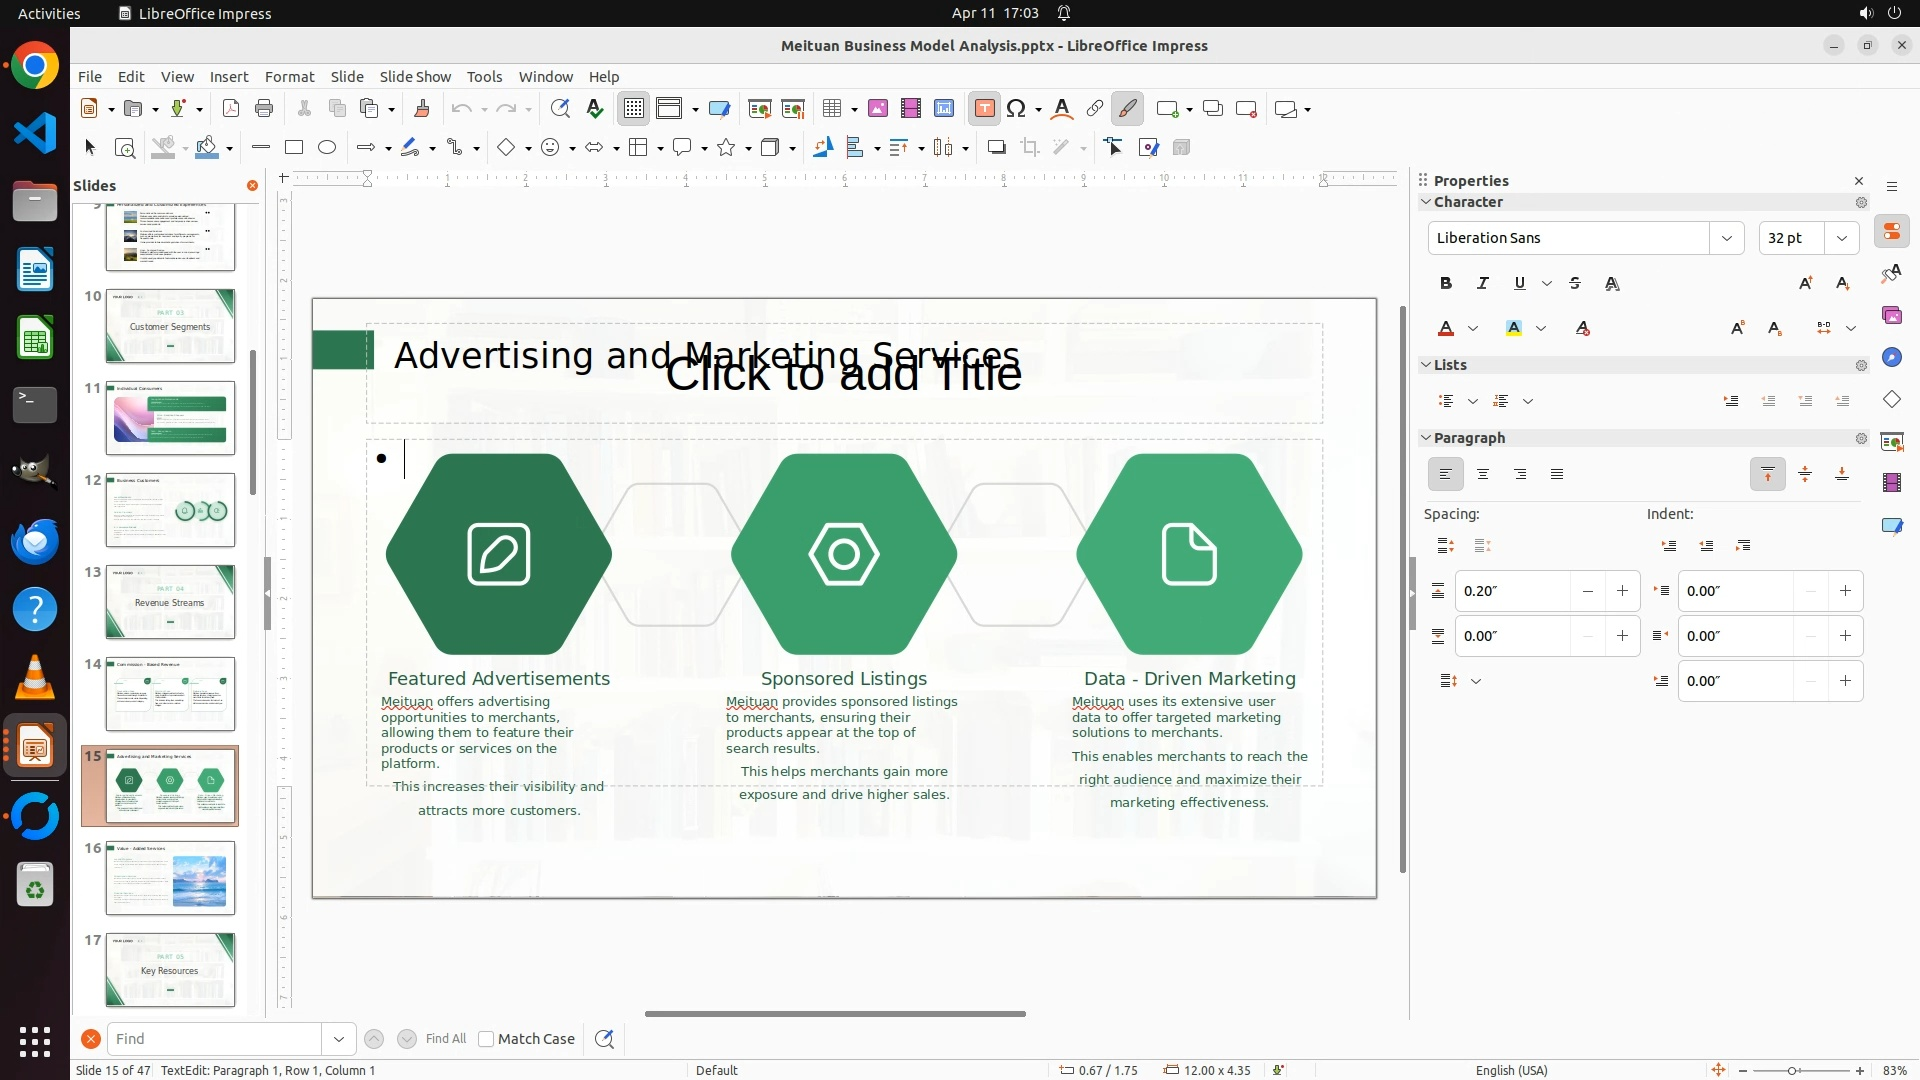Toggle Bold formatting in sidebar
Image resolution: width=1920 pixels, height=1080 pixels.
click(1446, 284)
